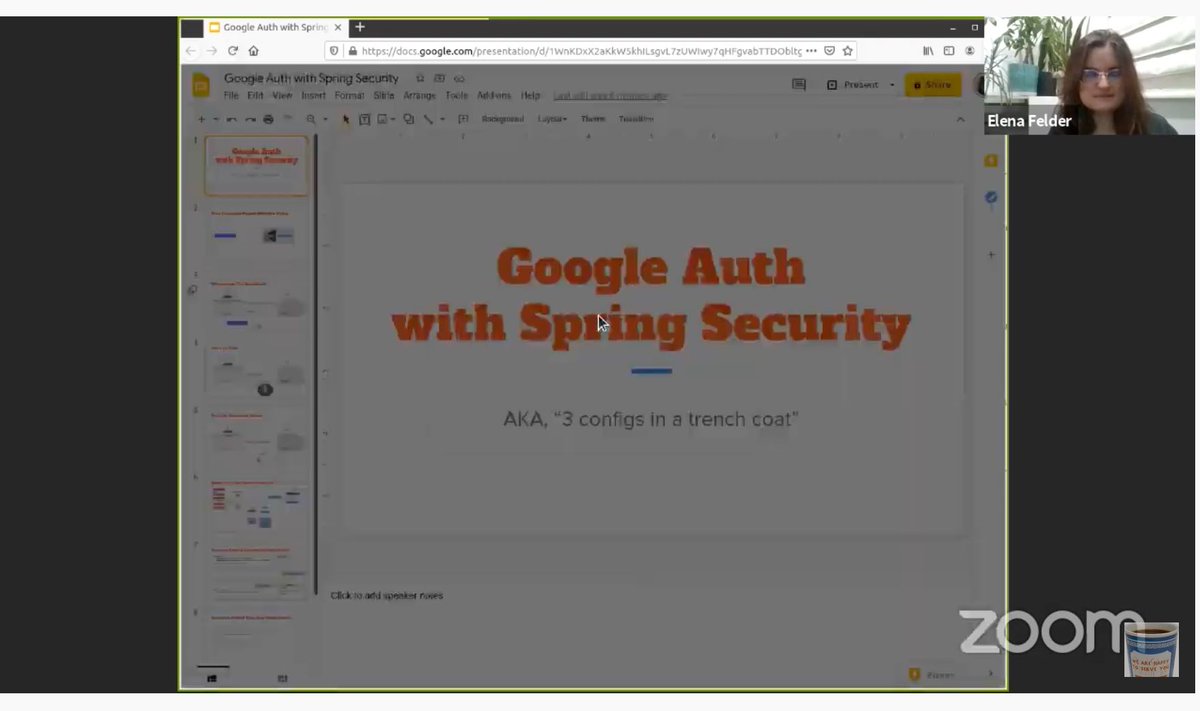Open the Insert menu

[x=313, y=96]
